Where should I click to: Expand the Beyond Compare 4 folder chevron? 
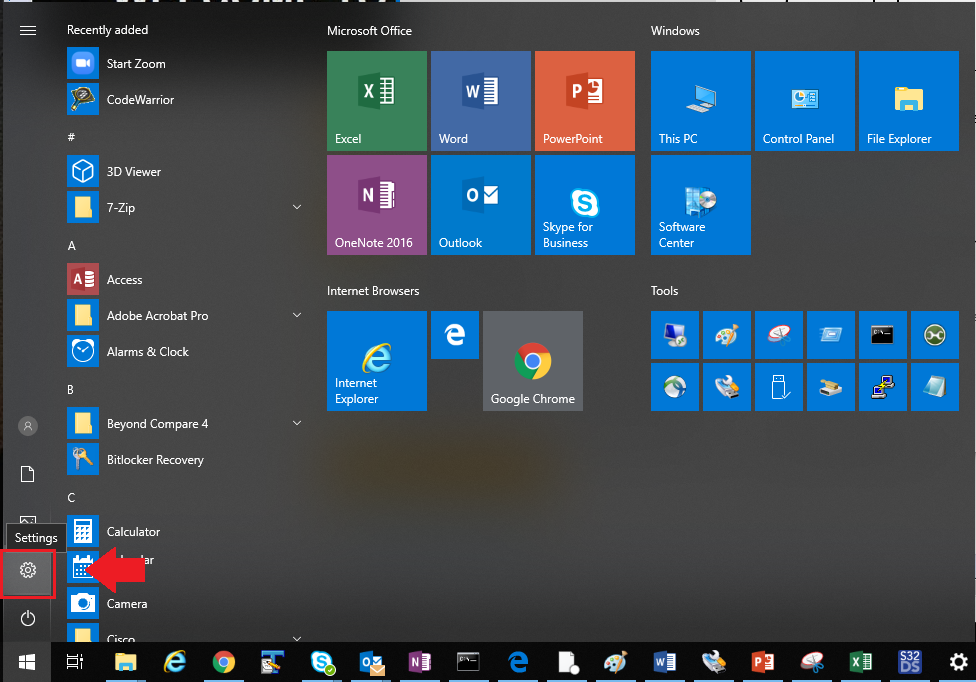click(x=297, y=423)
